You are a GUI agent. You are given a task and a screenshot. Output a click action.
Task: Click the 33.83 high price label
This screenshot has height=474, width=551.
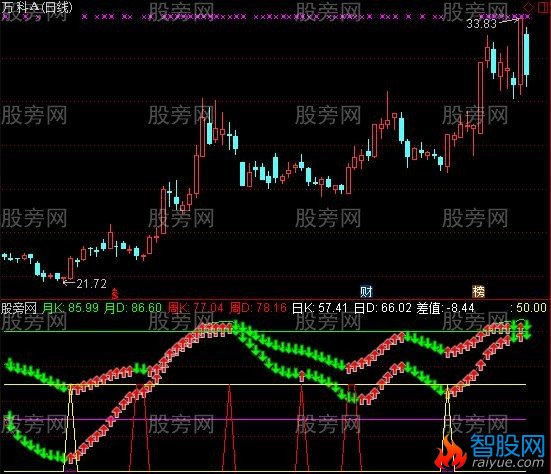coord(481,24)
